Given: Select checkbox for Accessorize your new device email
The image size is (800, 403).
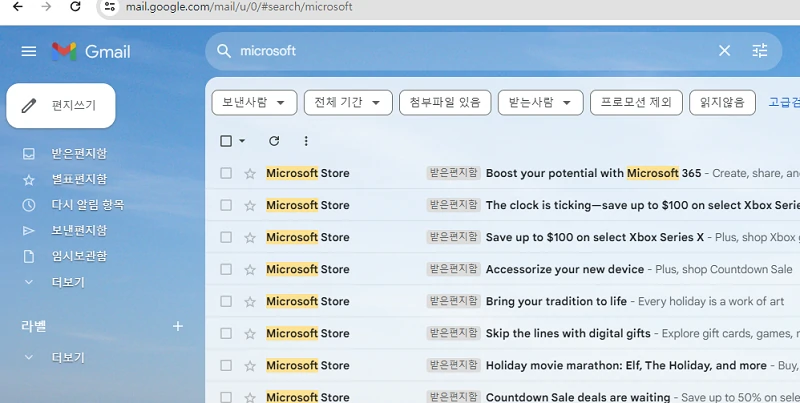Looking at the screenshot, I should point(226,269).
